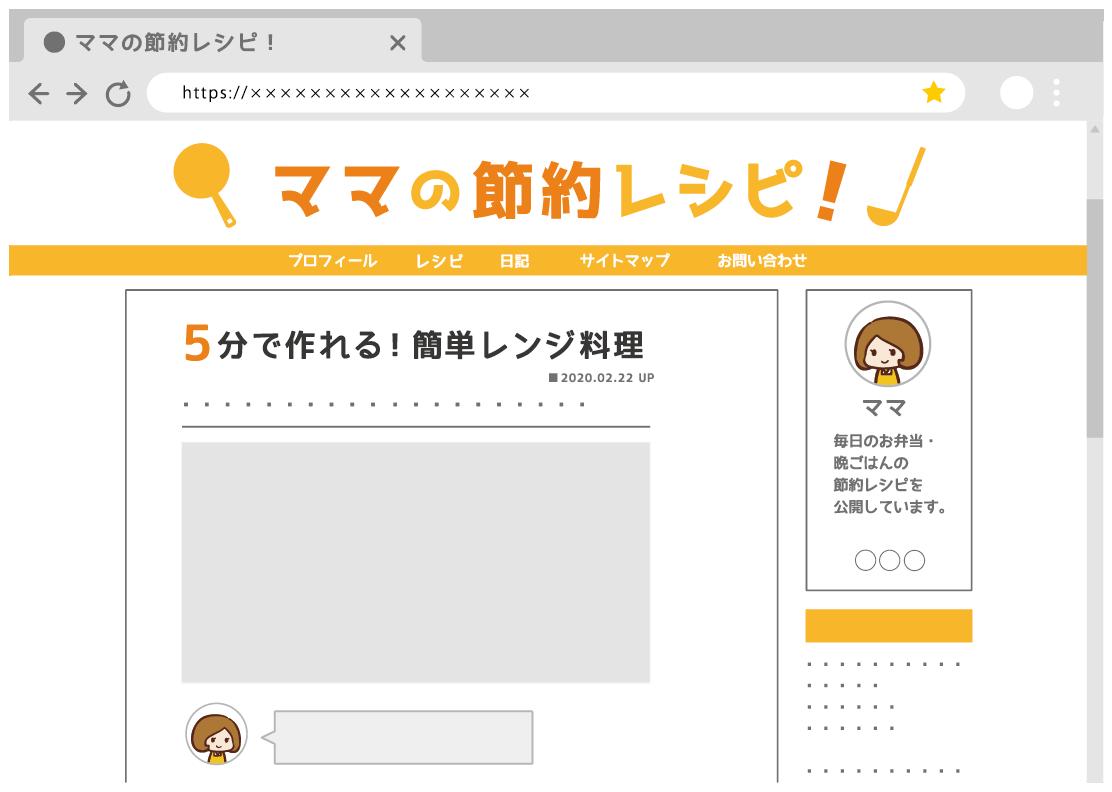Click the frying pan logo icon
This screenshot has height=792, width=1112.
point(204,184)
